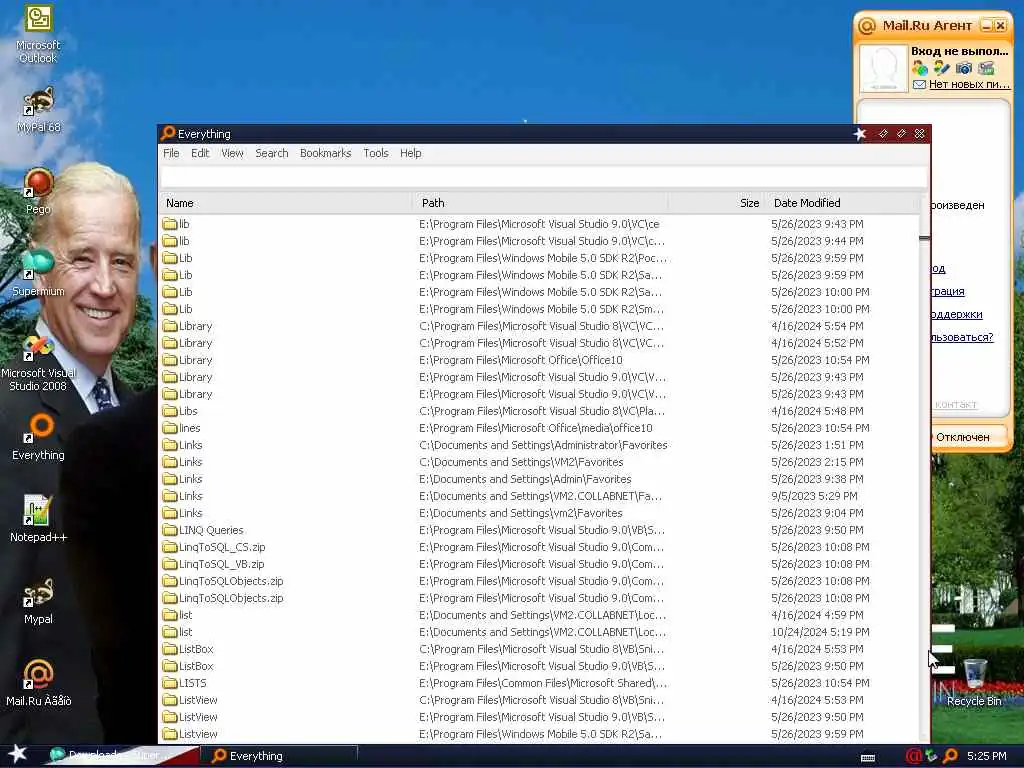
Task: Switch to the Downloads taskbar button
Action: point(121,756)
